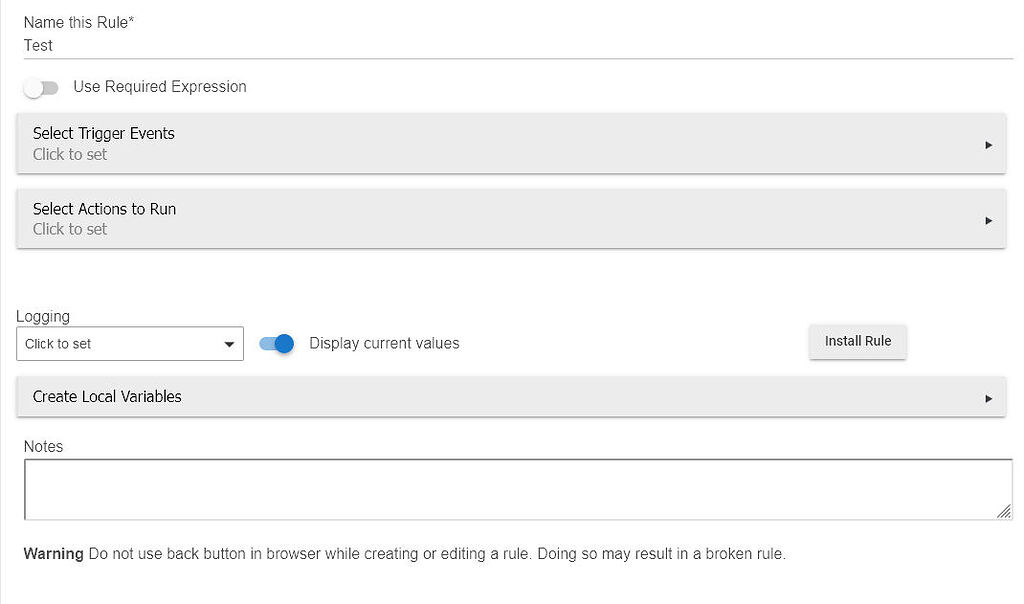Enable the Use Required Expression switch

tap(41, 88)
